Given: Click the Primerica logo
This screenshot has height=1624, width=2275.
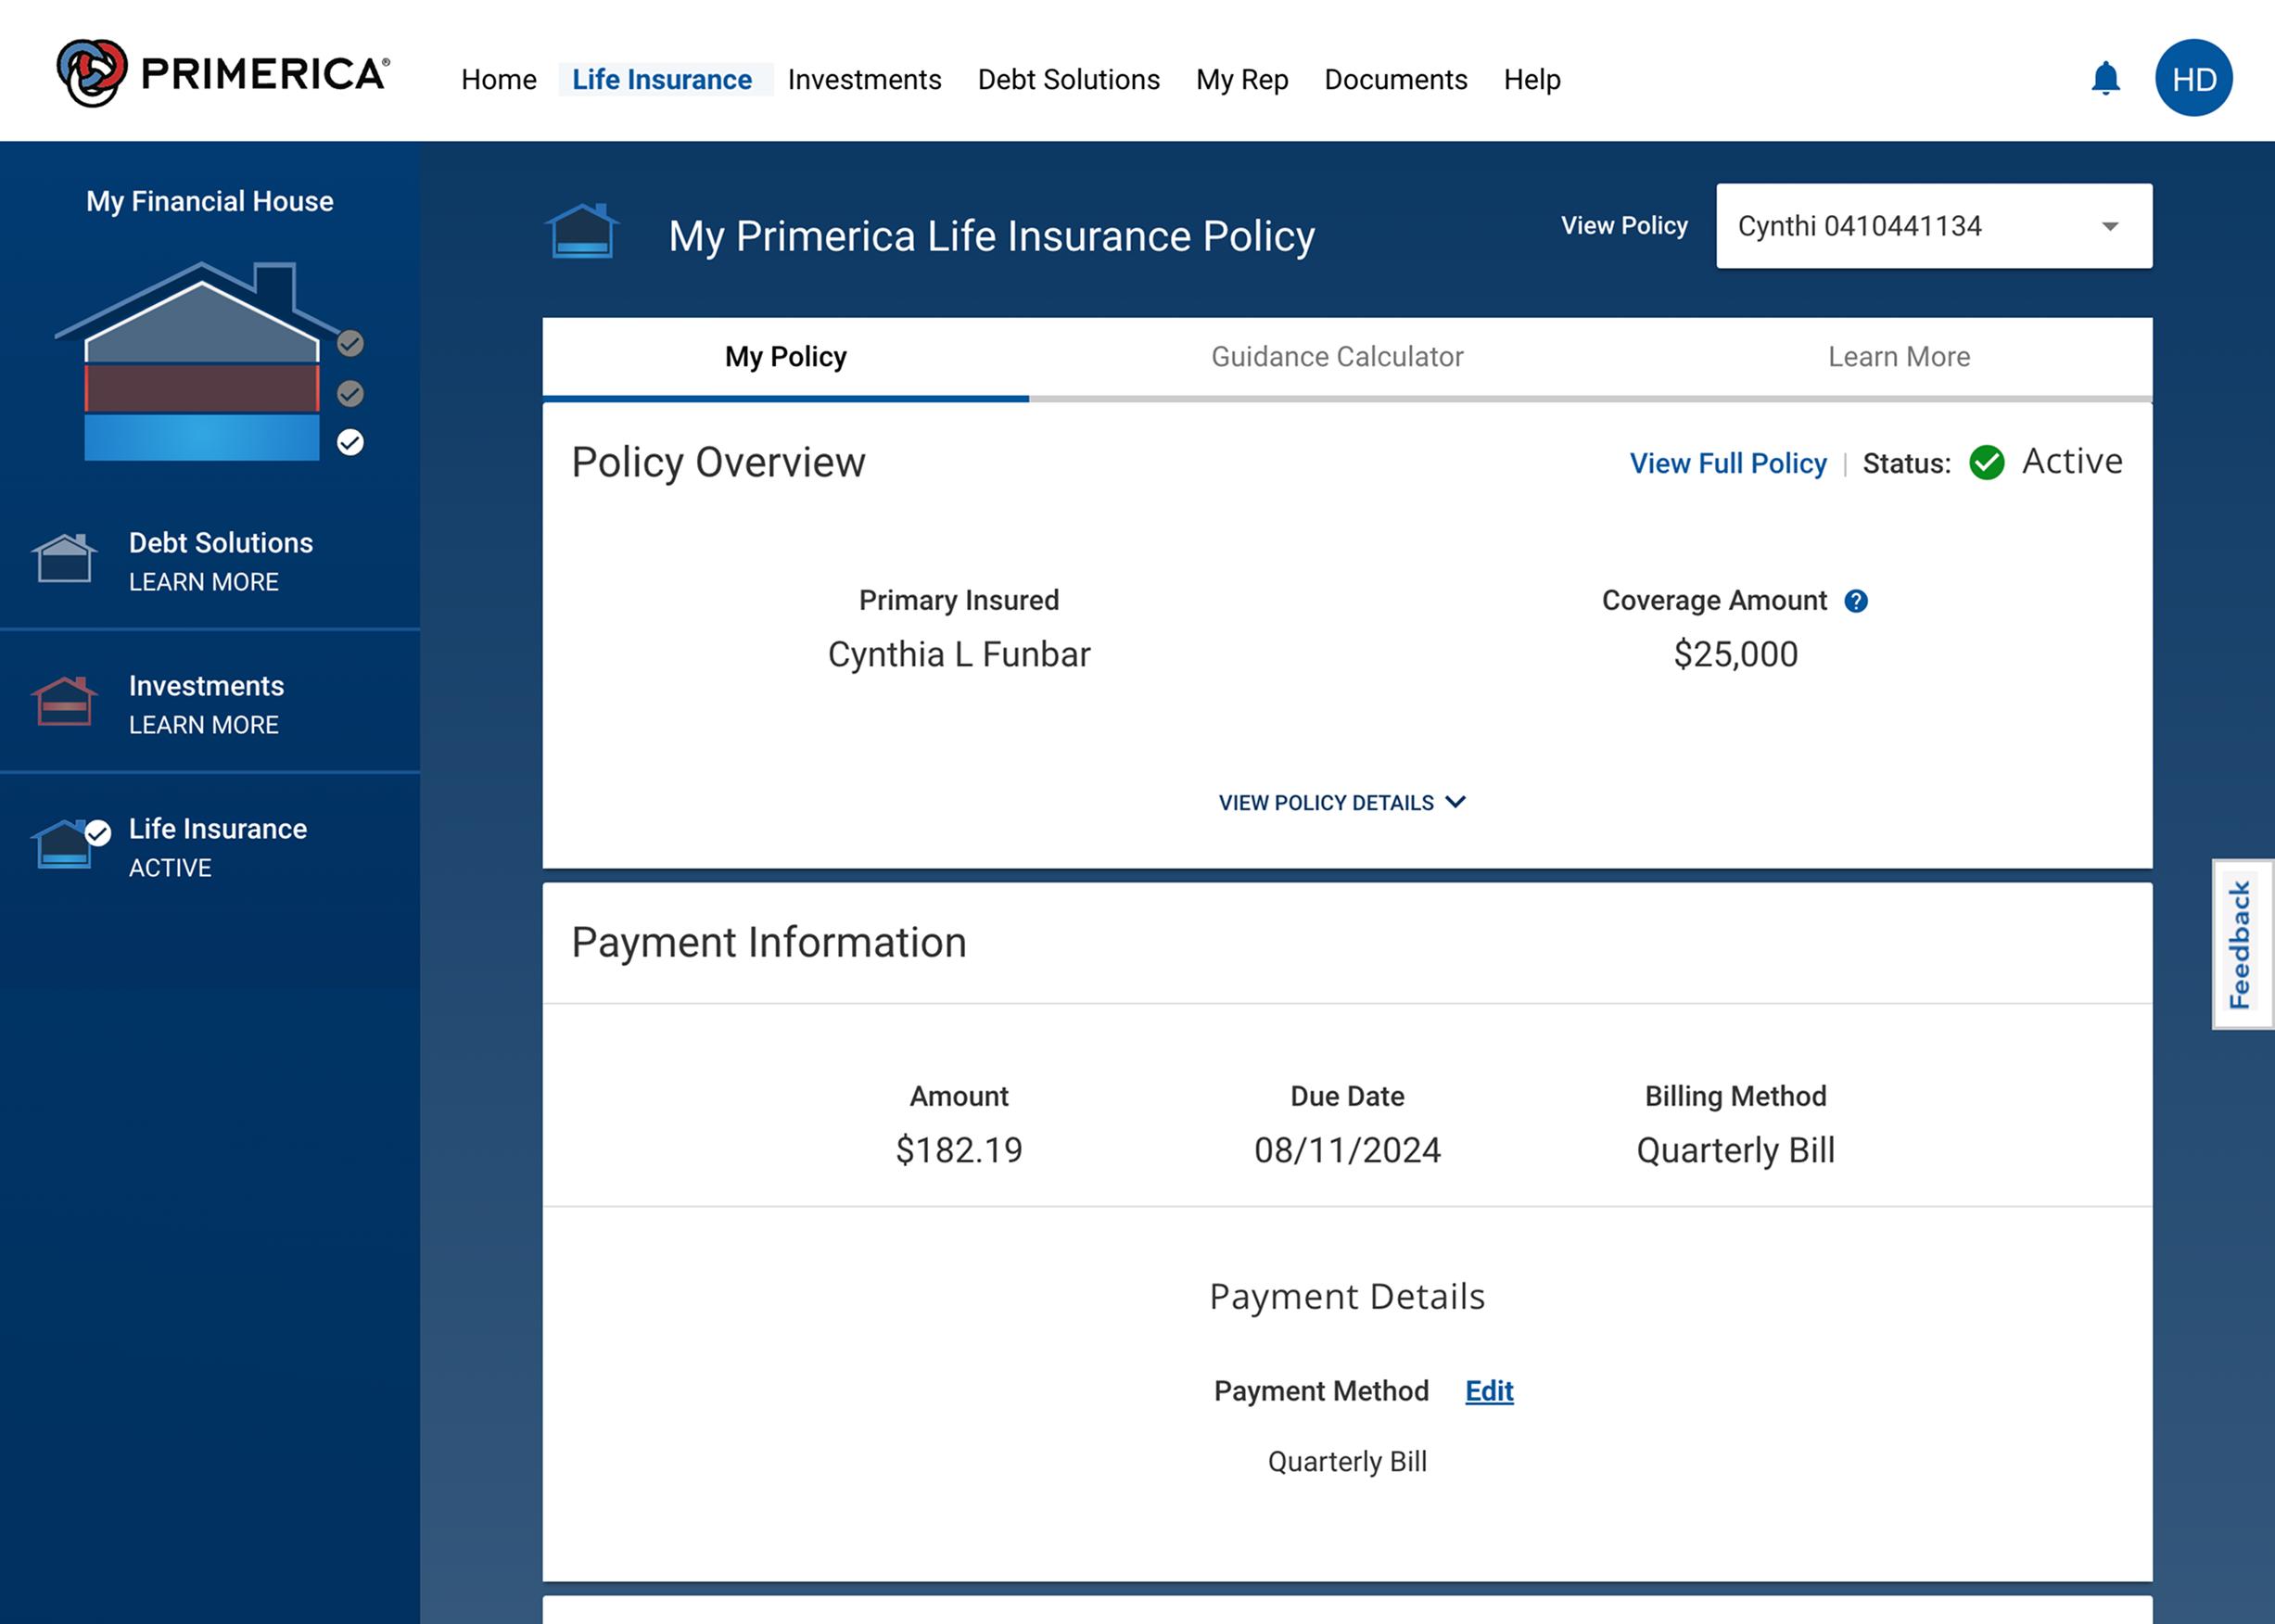Looking at the screenshot, I should click(x=222, y=73).
